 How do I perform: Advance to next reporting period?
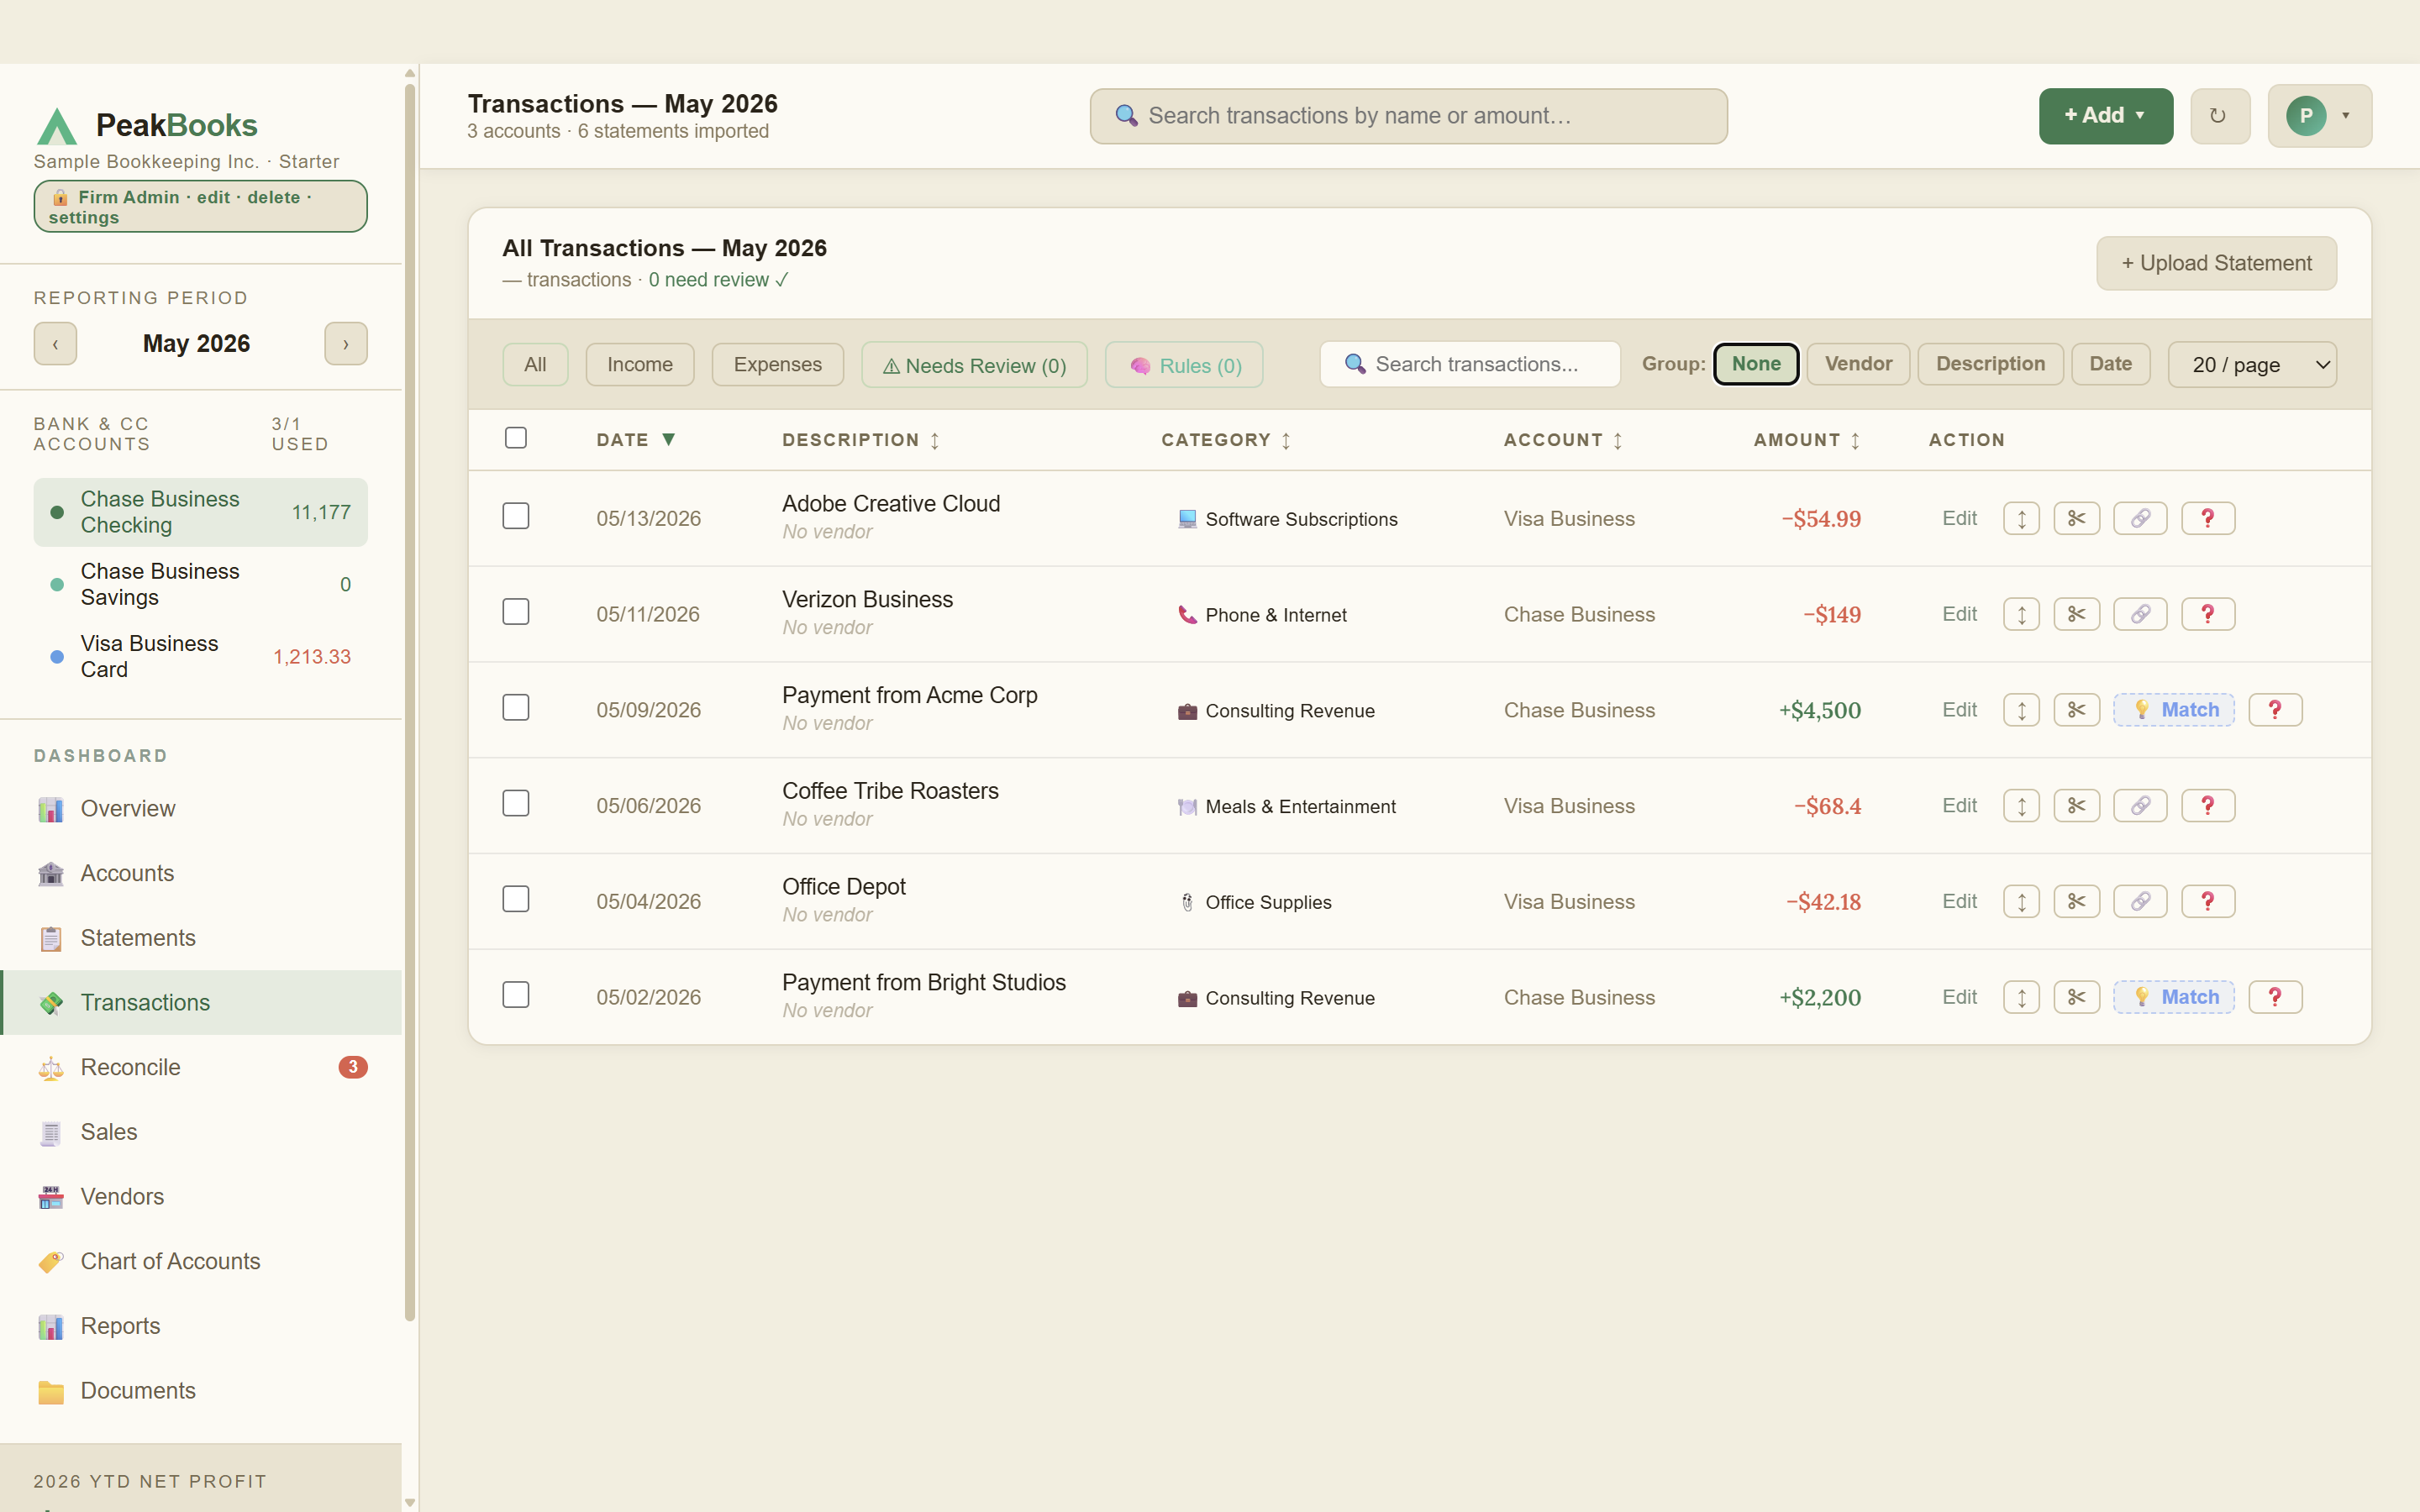point(346,344)
